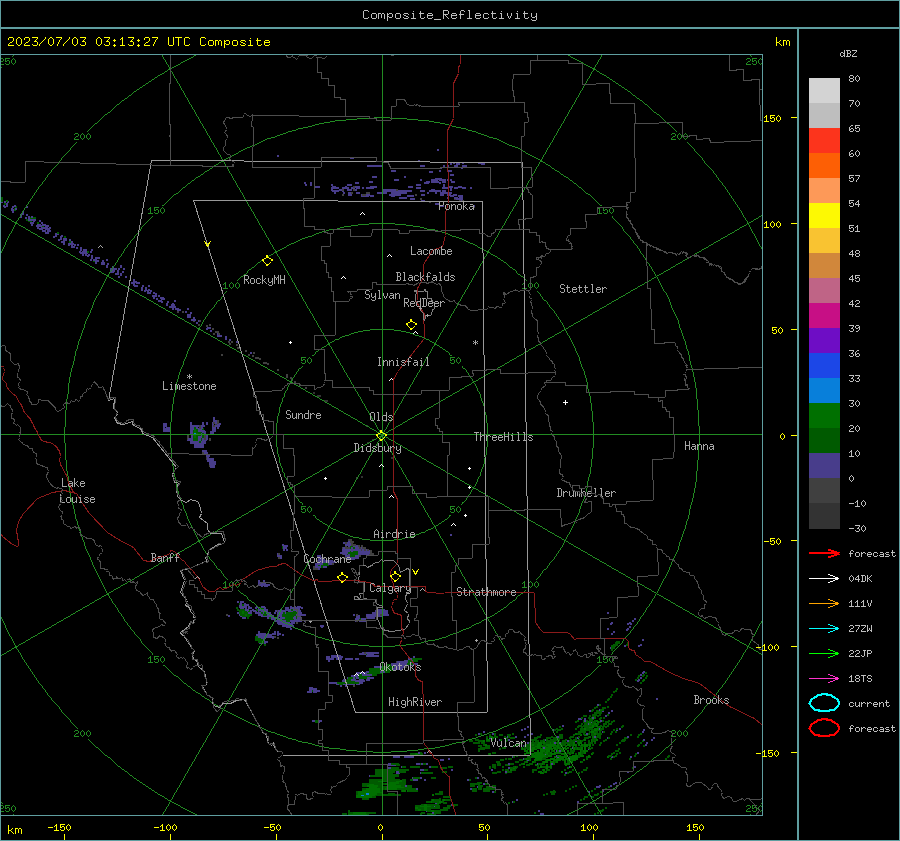
Task: Select the green swatch between 30 and 20
Action: pyautogui.click(x=824, y=416)
